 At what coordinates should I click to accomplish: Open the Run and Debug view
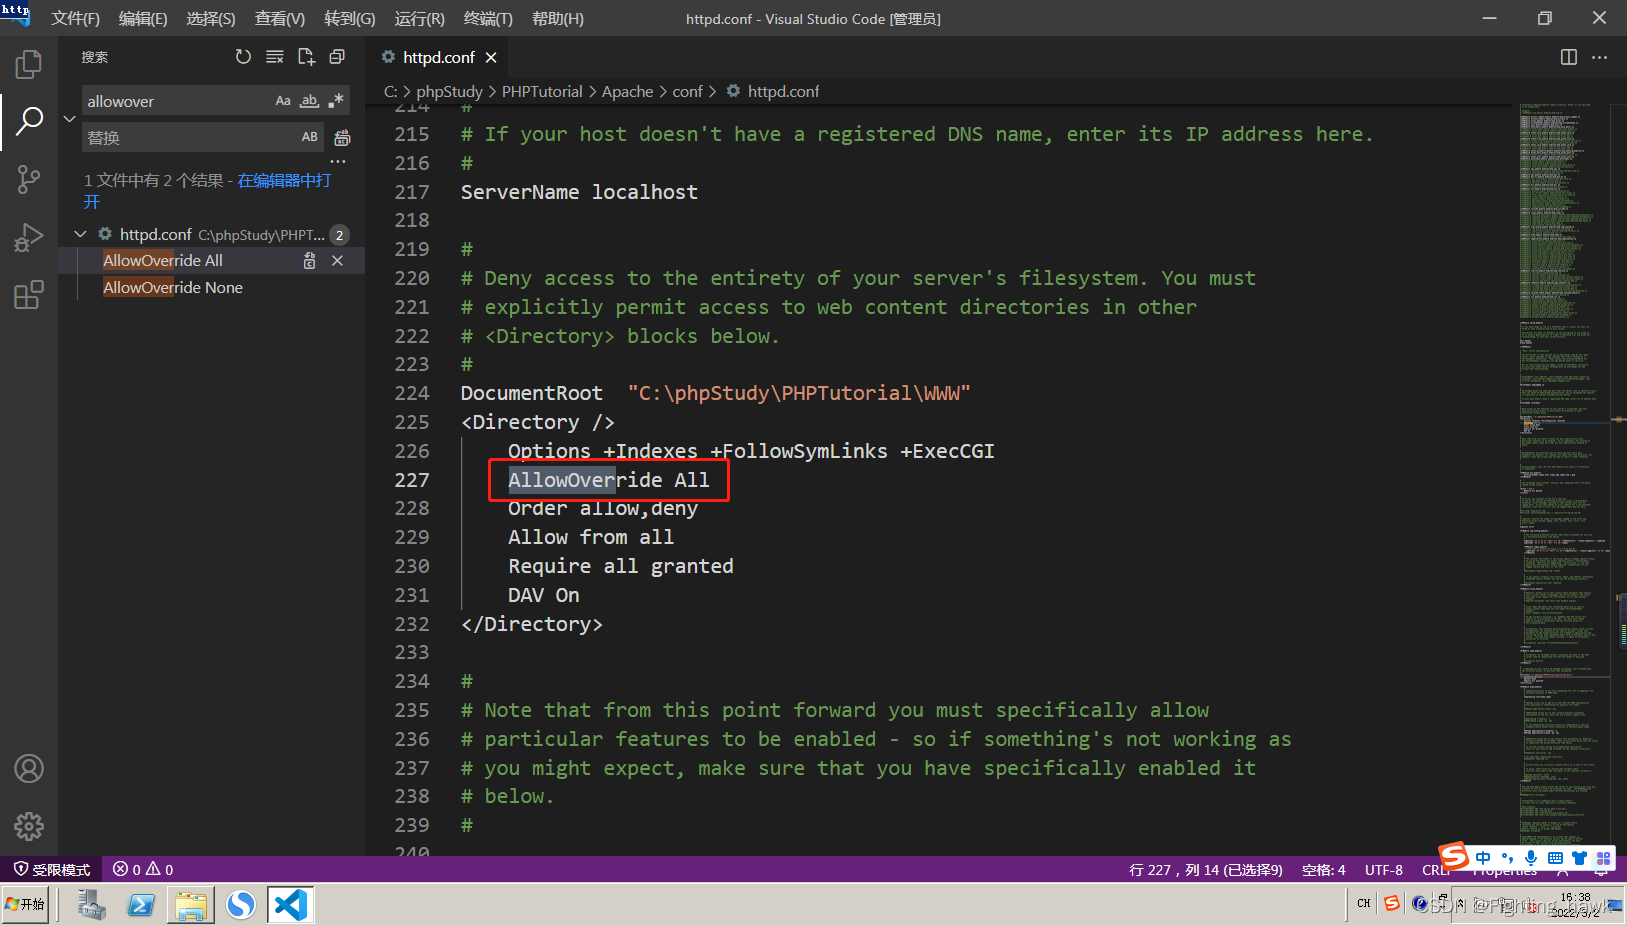point(29,237)
